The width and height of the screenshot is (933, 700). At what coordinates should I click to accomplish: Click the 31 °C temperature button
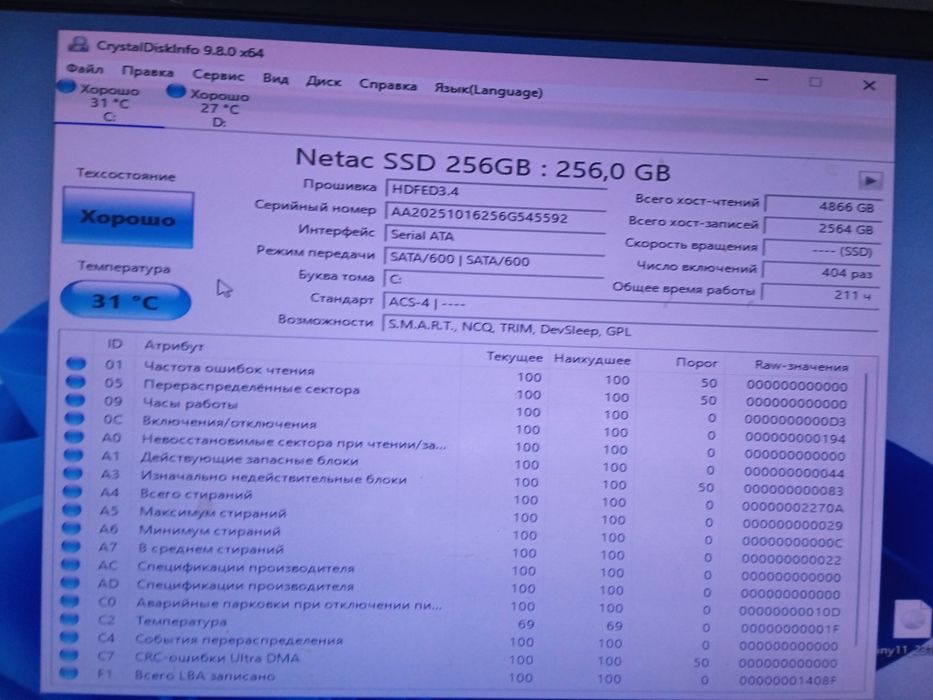click(126, 301)
